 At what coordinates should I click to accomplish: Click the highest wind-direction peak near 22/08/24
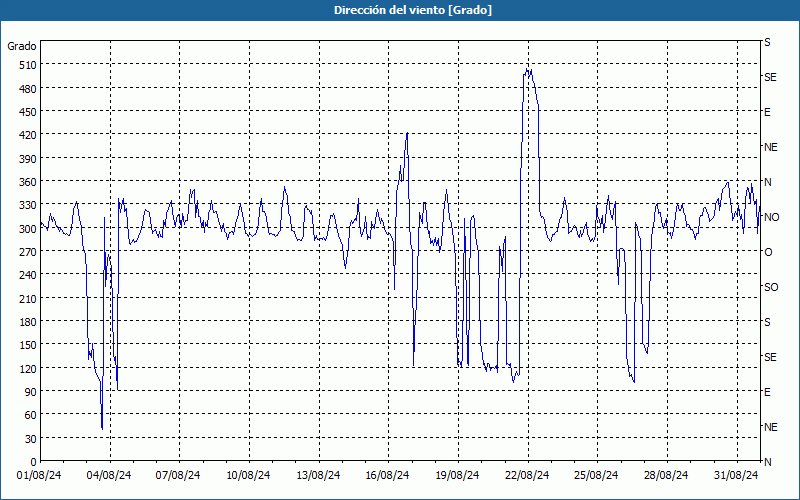[527, 69]
